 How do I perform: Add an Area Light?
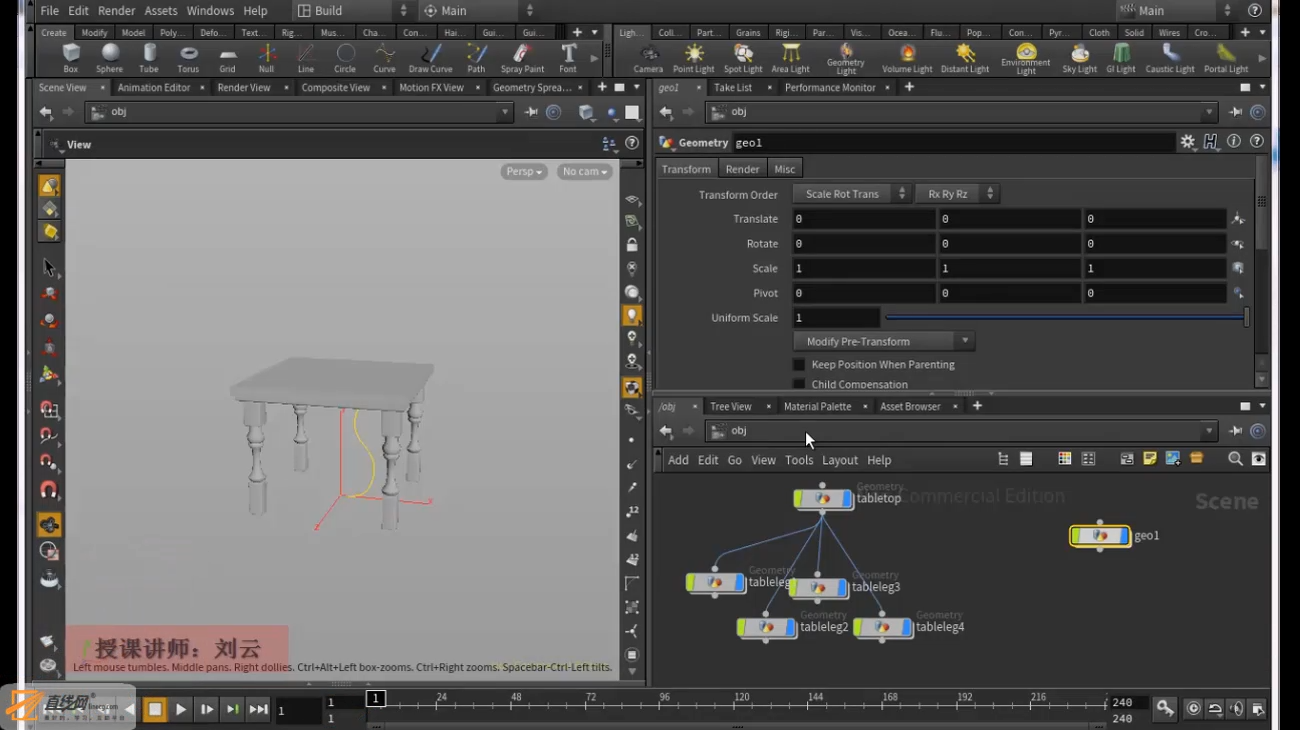tap(790, 58)
